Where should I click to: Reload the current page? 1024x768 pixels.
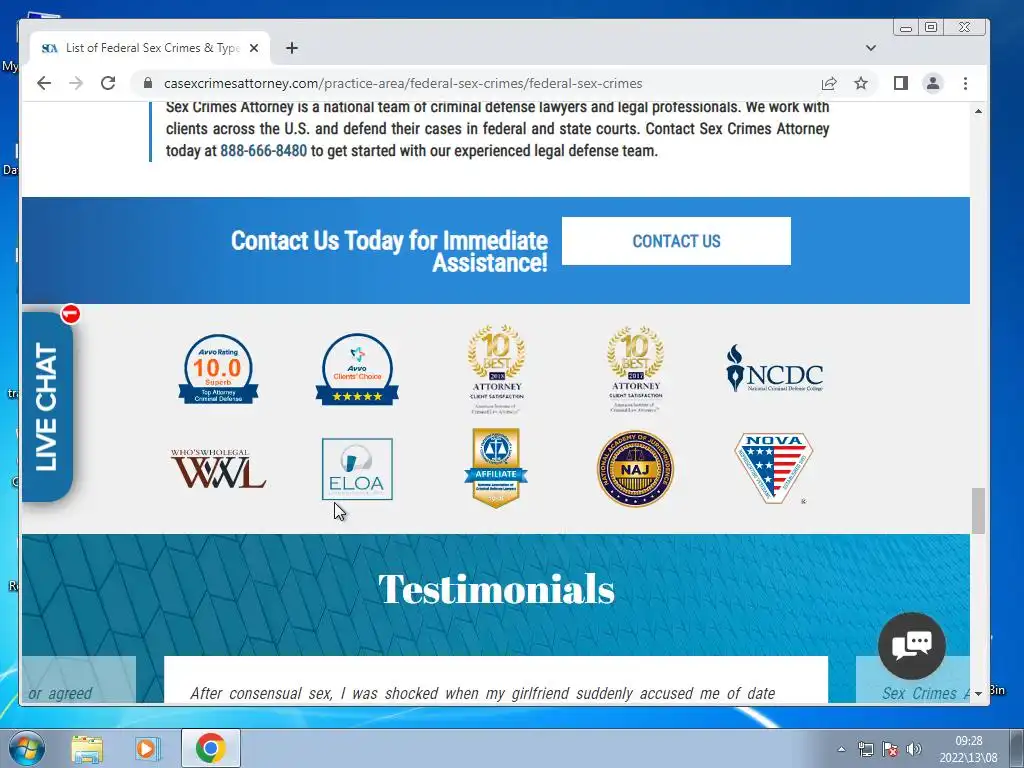point(108,84)
